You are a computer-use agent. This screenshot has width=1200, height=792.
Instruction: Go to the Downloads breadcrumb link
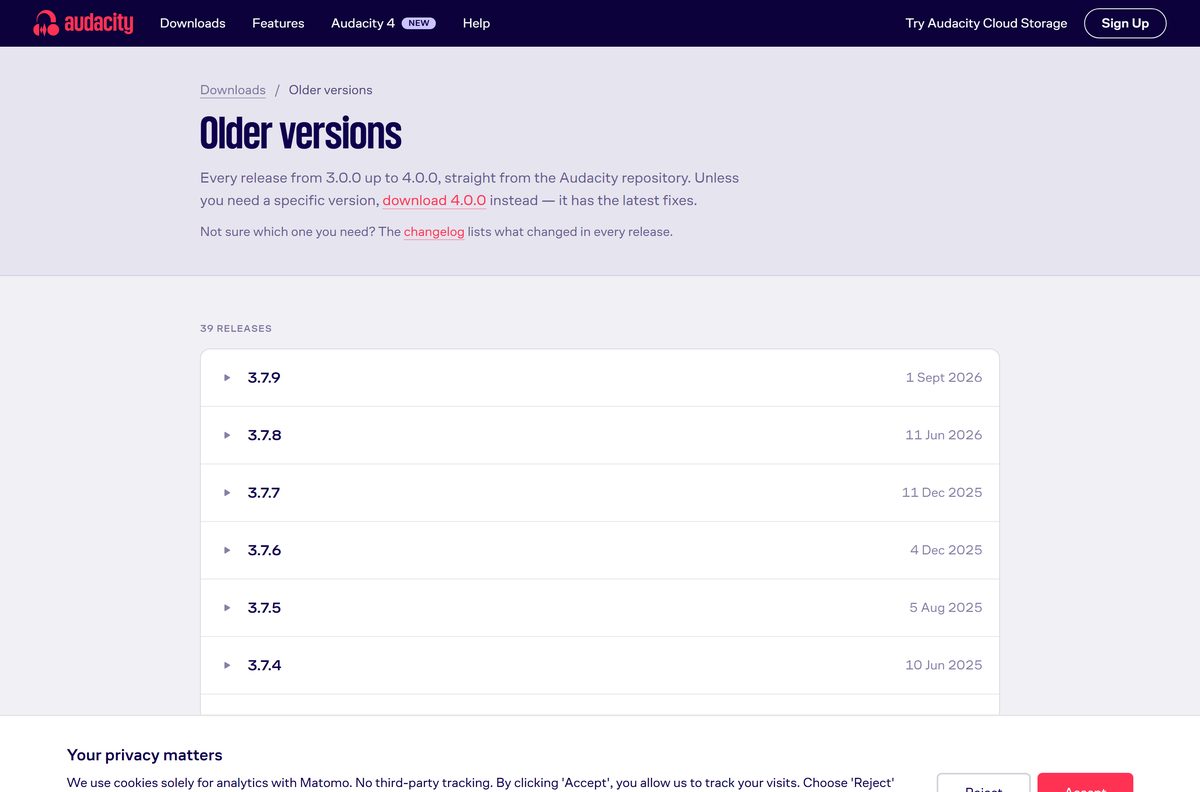(x=233, y=90)
